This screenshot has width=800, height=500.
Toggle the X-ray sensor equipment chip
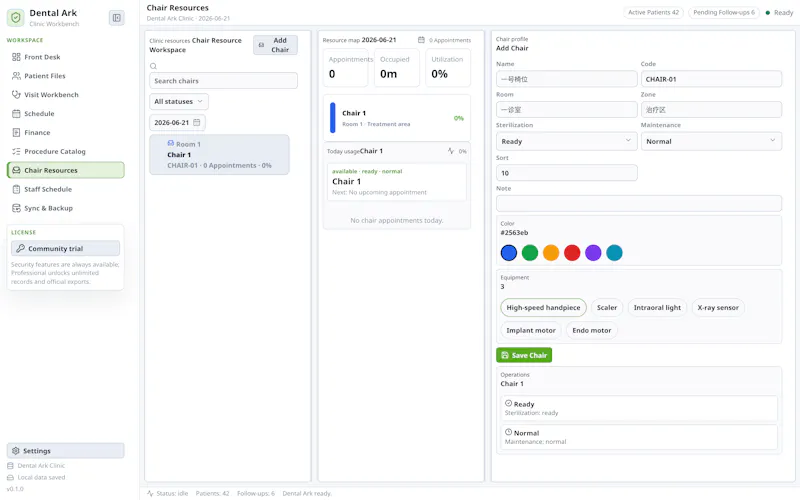click(718, 308)
